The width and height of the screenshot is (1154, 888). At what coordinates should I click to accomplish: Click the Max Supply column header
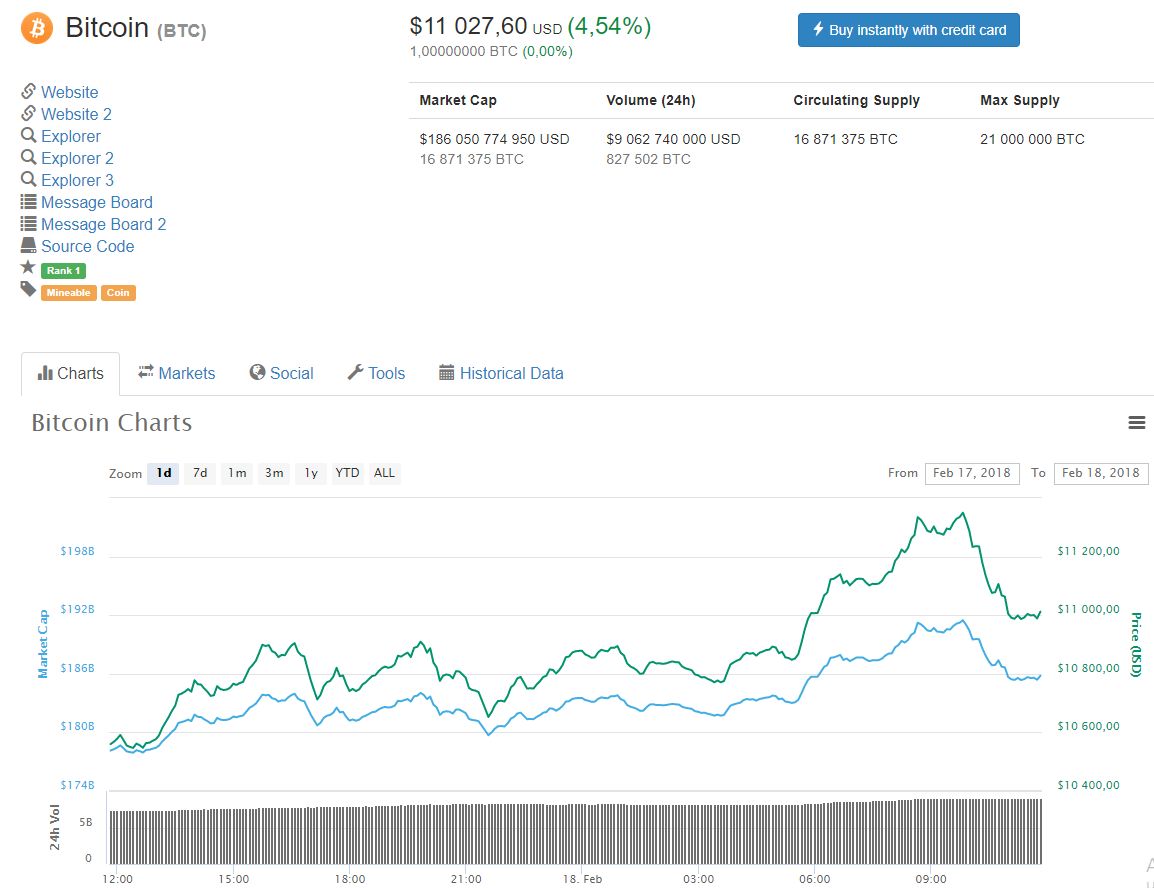[x=1020, y=100]
